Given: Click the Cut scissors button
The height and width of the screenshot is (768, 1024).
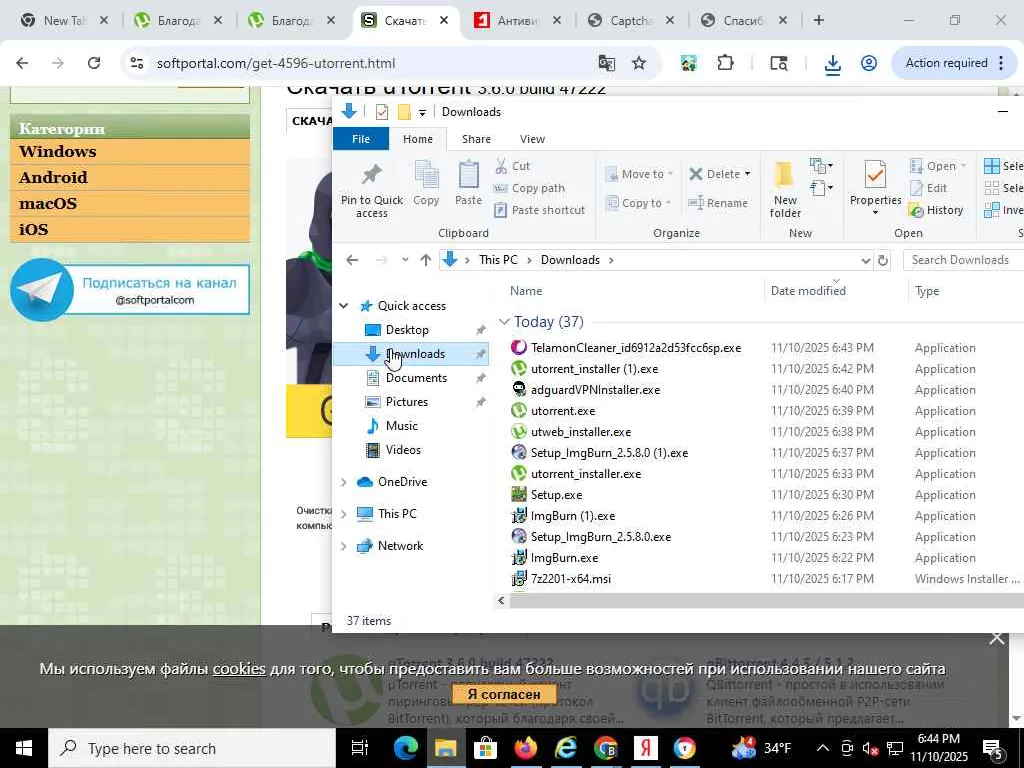Looking at the screenshot, I should click(513, 166).
